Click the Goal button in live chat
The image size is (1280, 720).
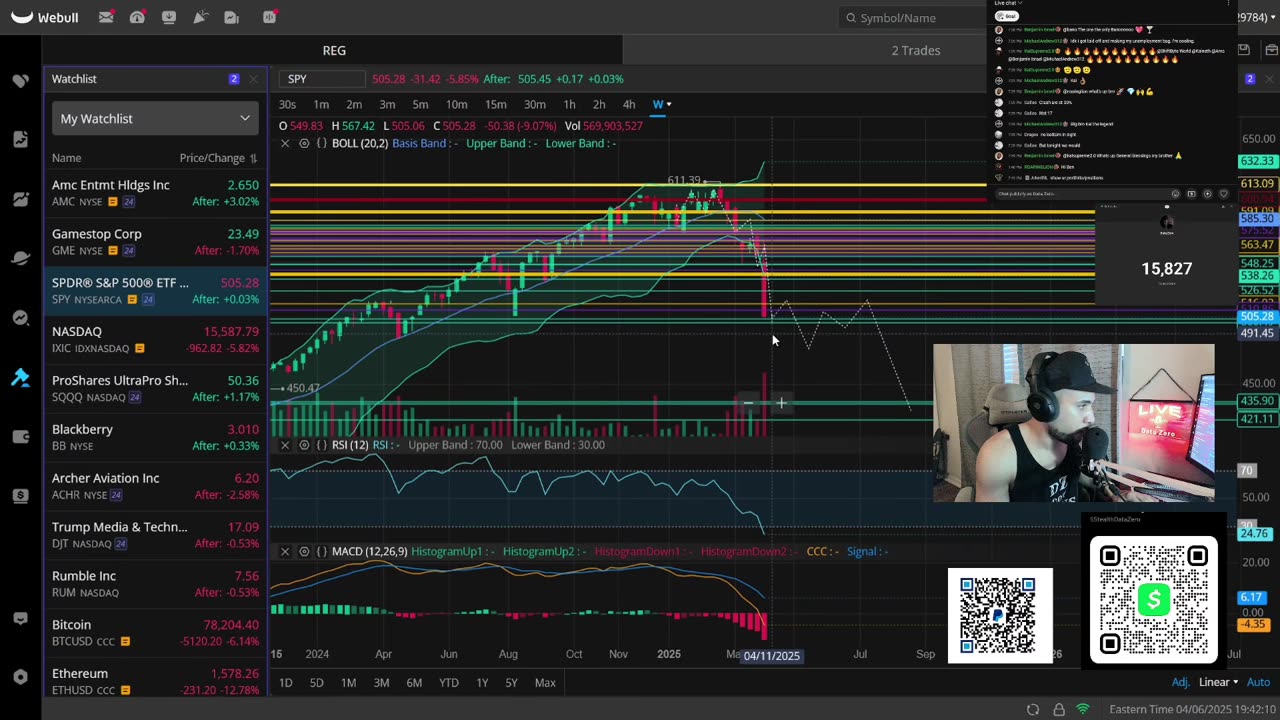[1007, 16]
